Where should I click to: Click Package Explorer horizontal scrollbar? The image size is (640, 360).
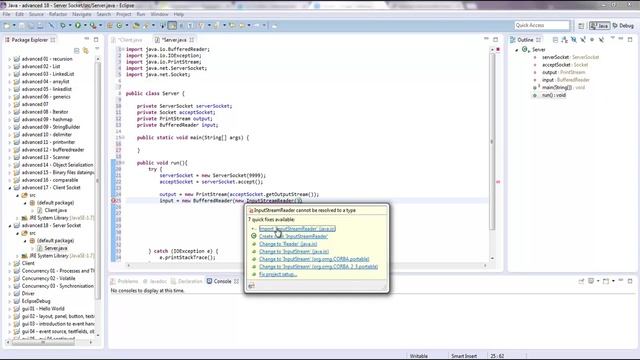(x=43, y=342)
